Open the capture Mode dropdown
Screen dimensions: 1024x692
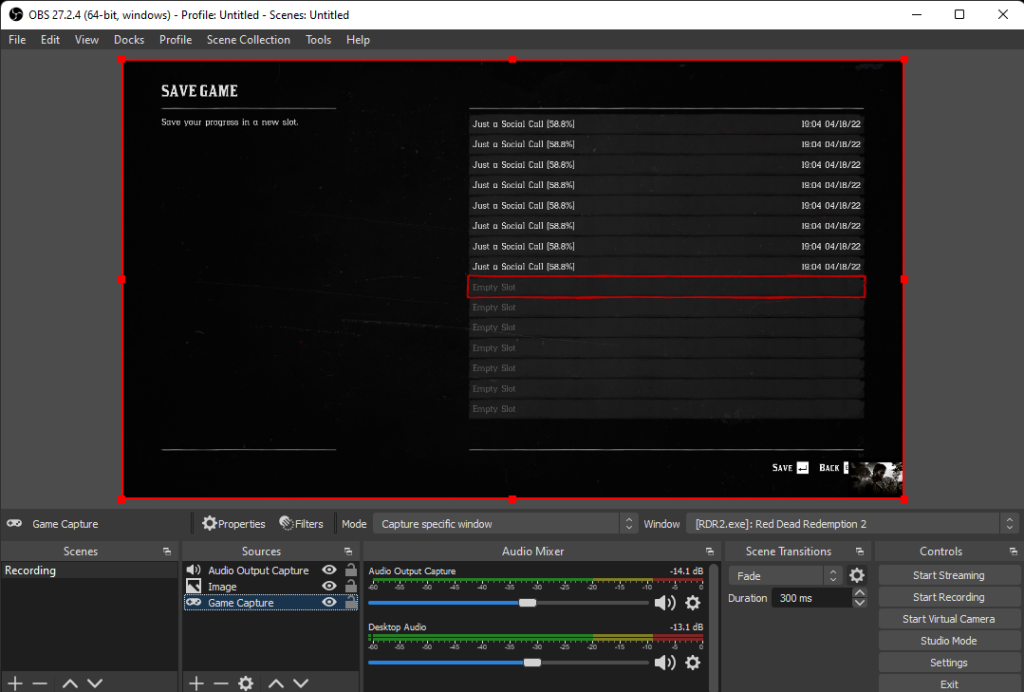point(505,524)
